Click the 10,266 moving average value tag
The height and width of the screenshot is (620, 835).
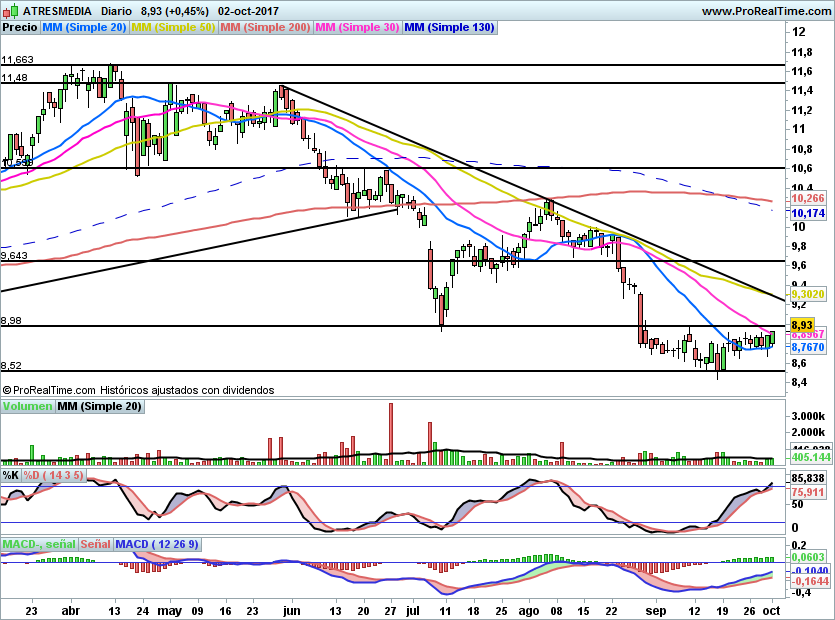[x=808, y=198]
